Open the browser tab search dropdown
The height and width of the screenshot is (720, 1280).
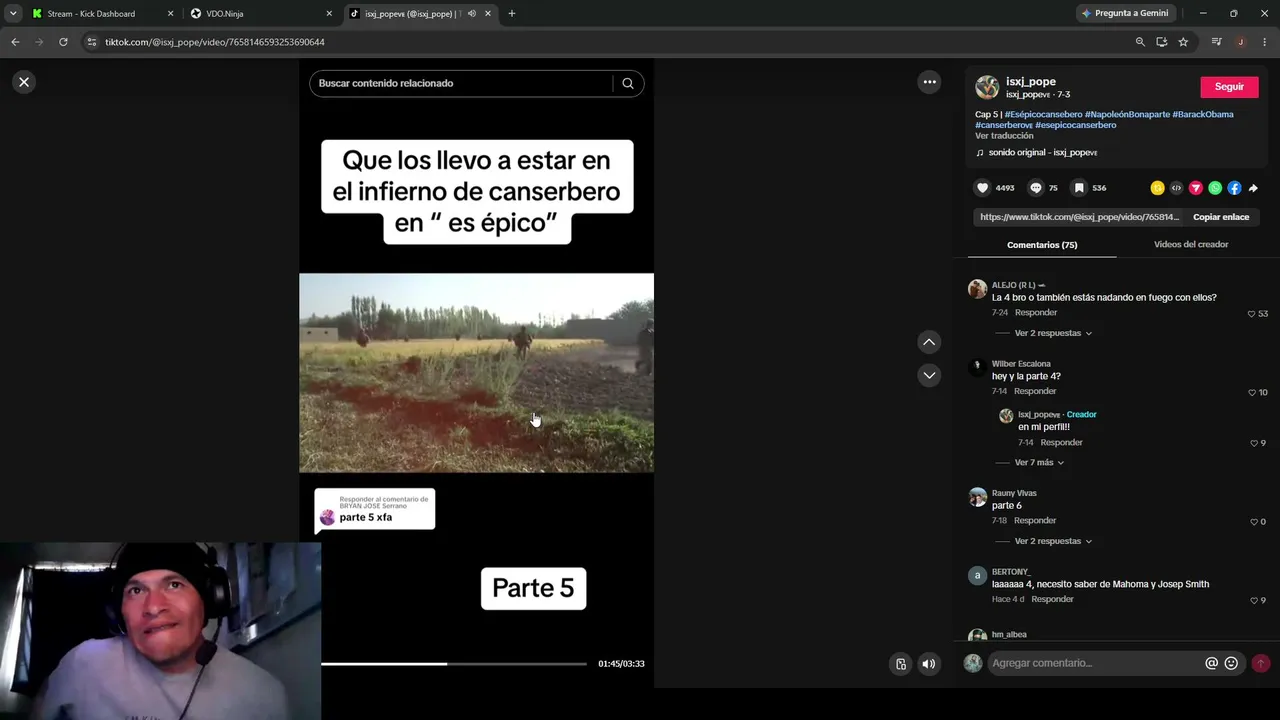click(13, 14)
